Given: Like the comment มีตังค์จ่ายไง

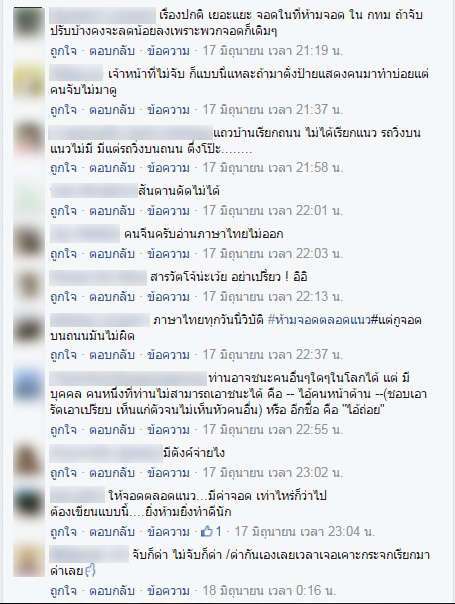Looking at the screenshot, I should tap(64, 473).
